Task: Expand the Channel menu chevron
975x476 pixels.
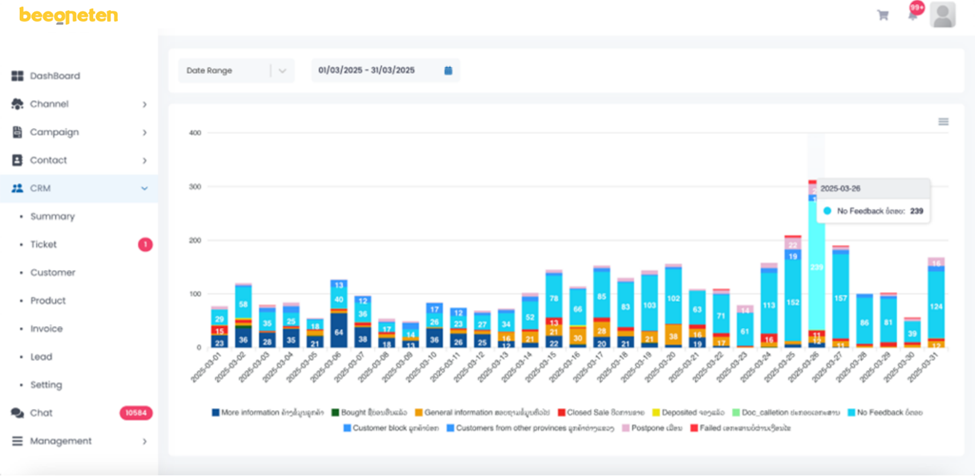Action: (144, 104)
